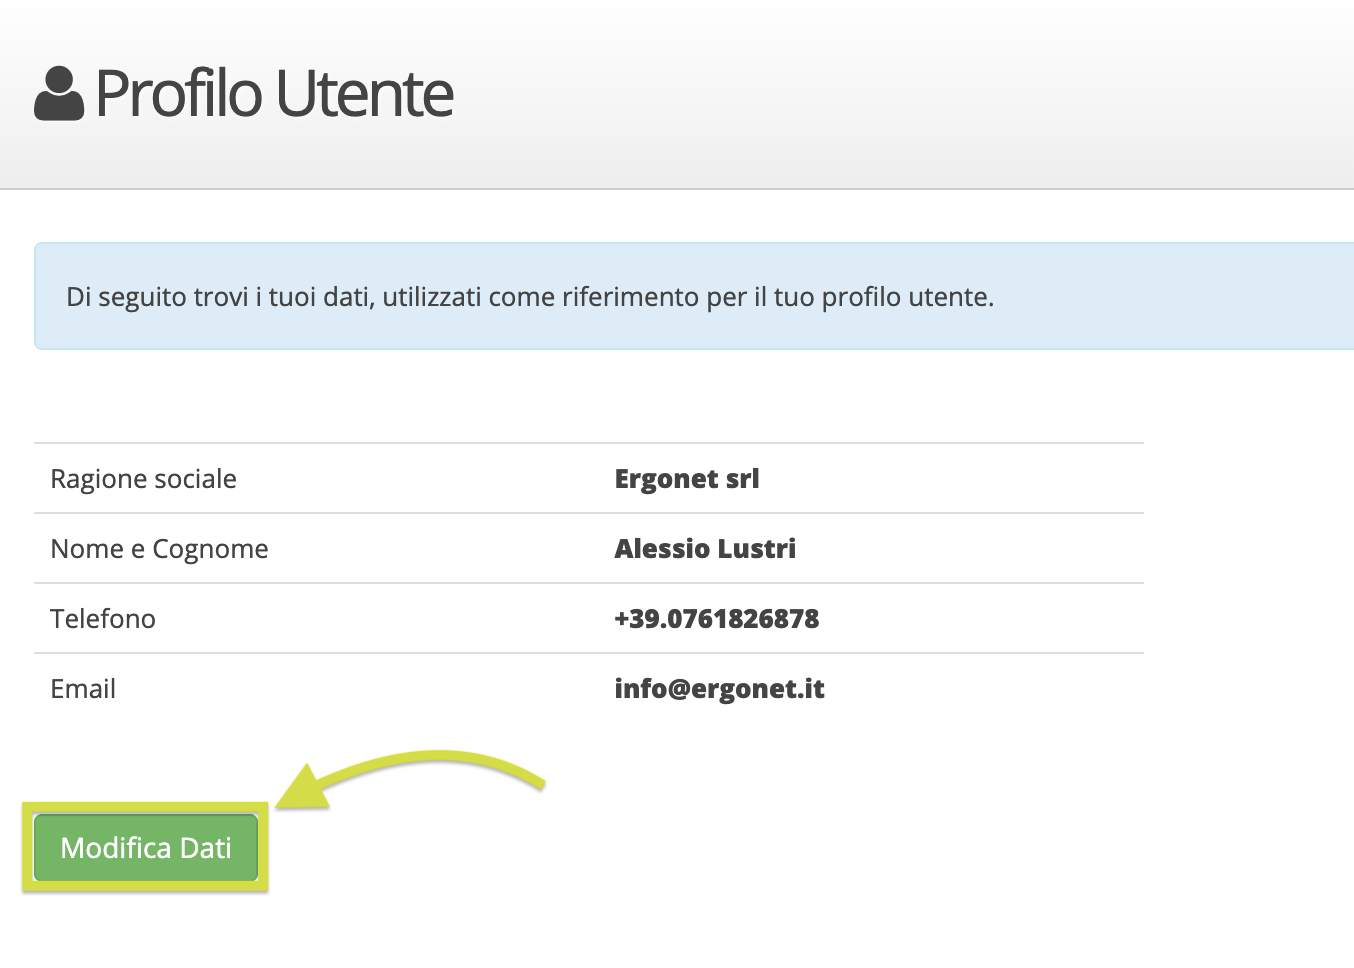
Task: Select the email address info@ergonet.it
Action: coord(719,688)
